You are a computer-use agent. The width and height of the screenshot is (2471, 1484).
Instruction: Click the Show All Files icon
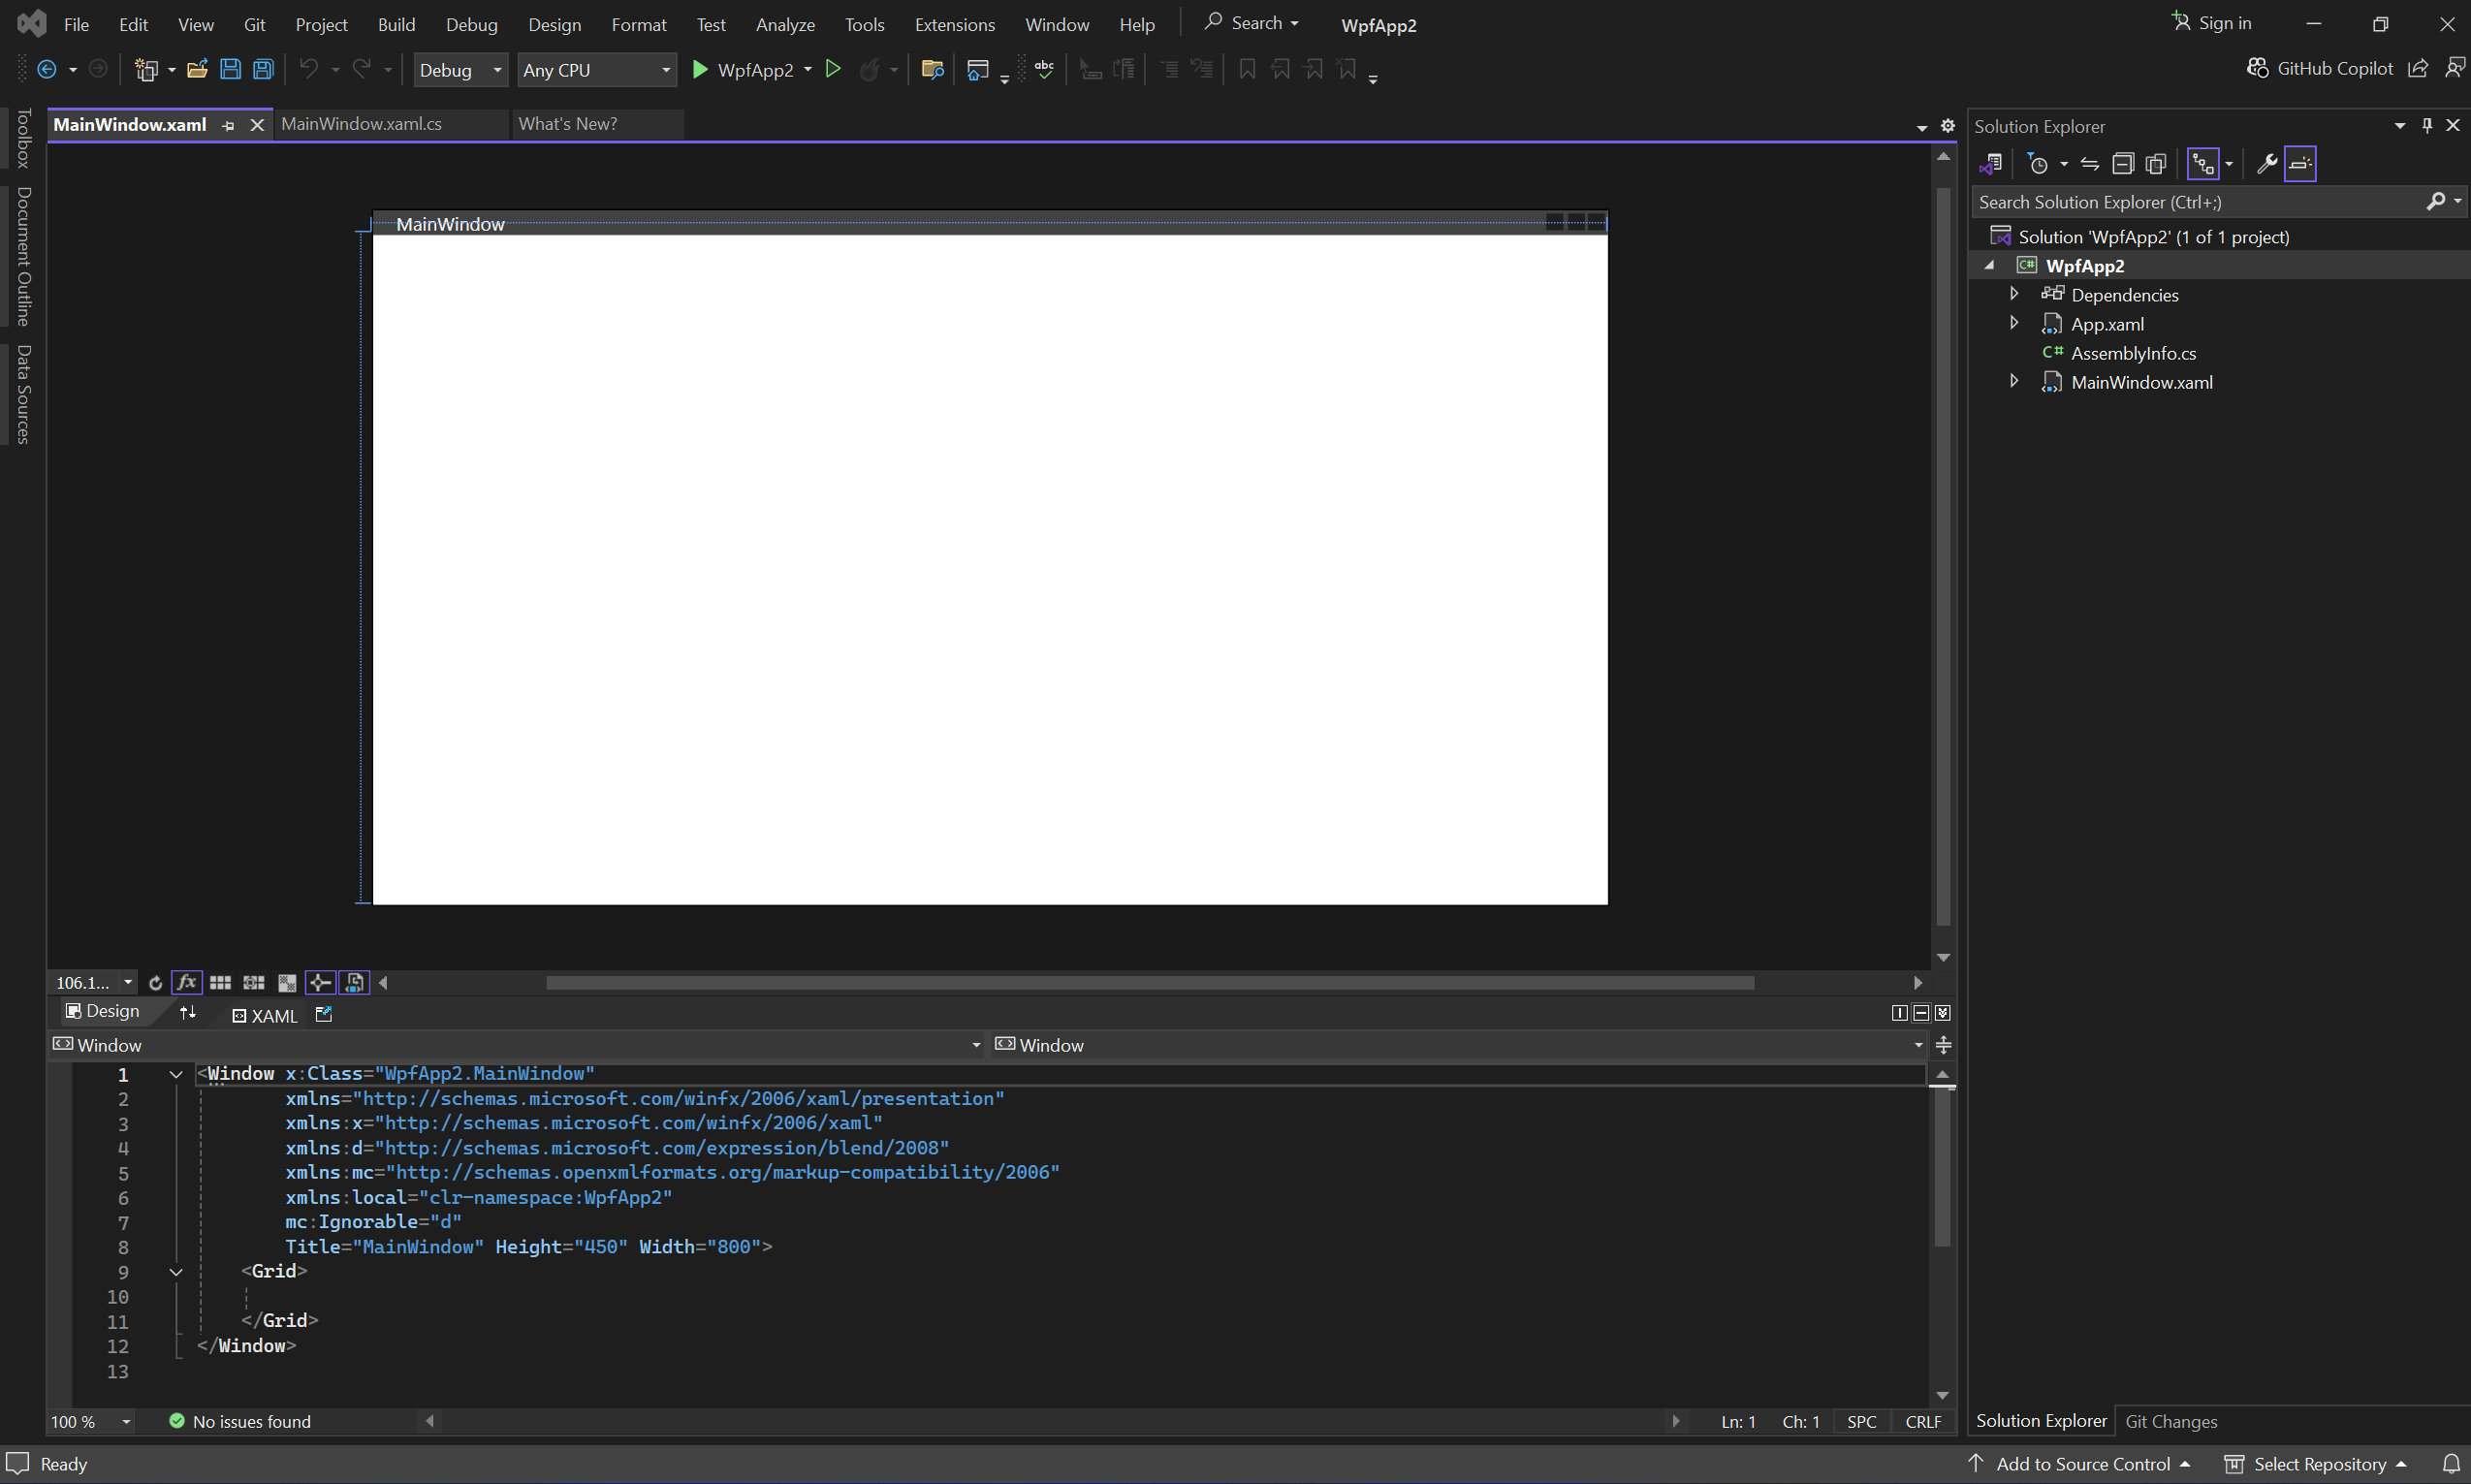point(2155,163)
